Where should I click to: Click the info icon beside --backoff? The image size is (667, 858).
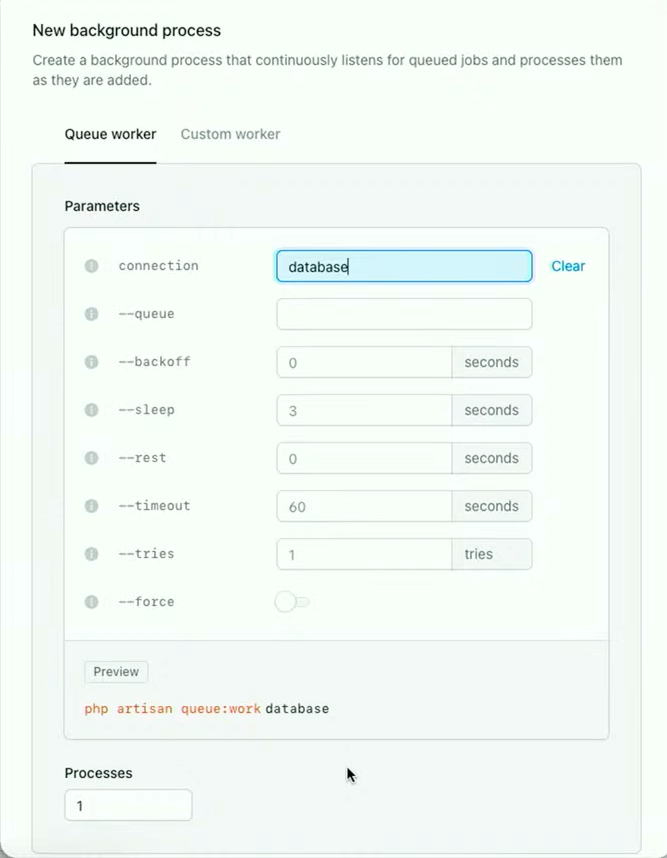(x=91, y=362)
